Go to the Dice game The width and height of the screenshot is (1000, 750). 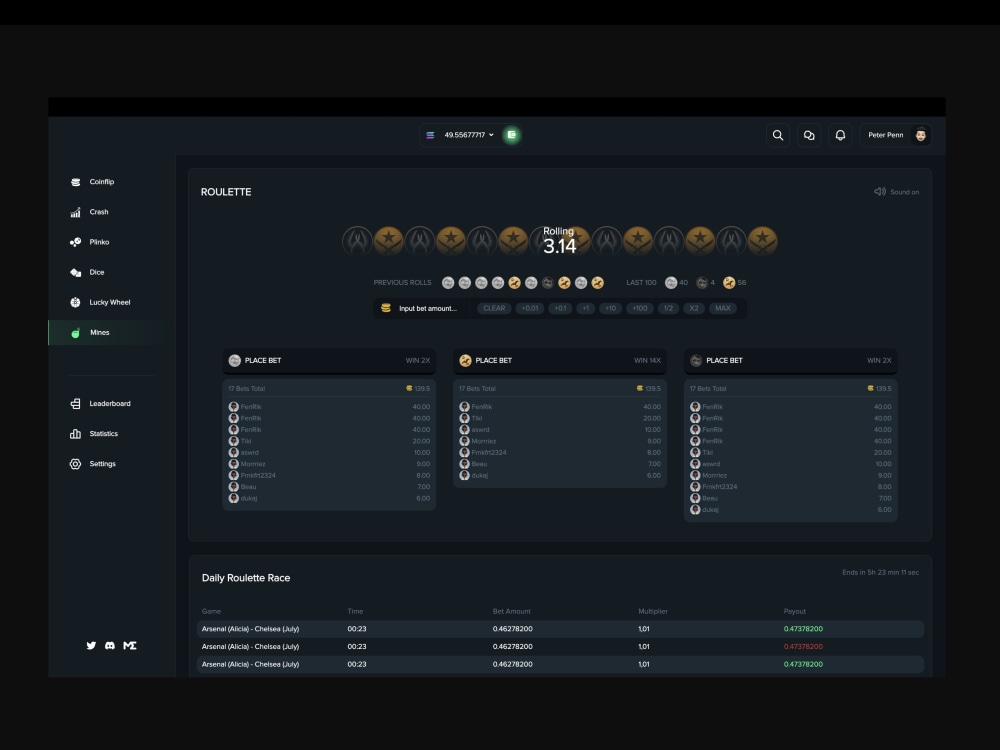pos(96,272)
